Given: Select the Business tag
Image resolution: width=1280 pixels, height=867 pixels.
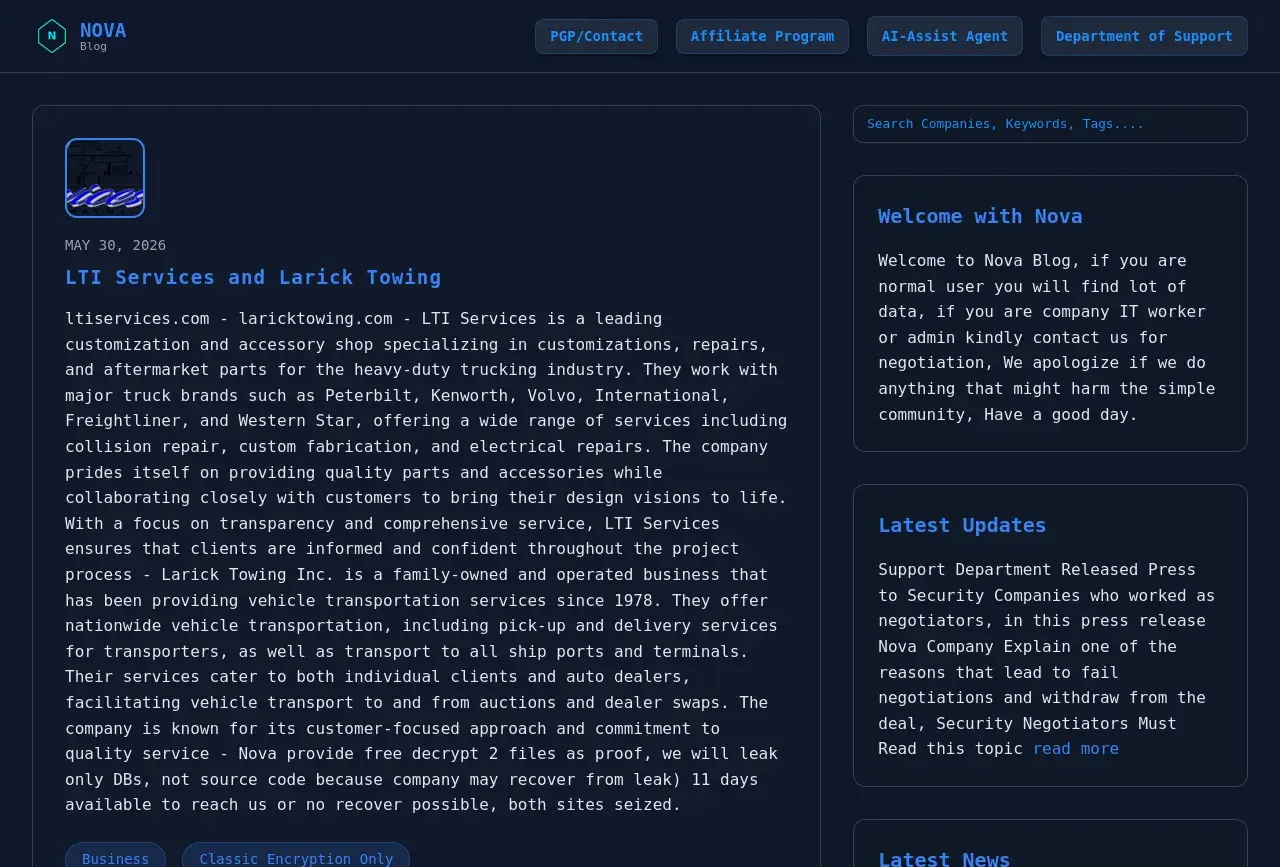Looking at the screenshot, I should pyautogui.click(x=115, y=858).
